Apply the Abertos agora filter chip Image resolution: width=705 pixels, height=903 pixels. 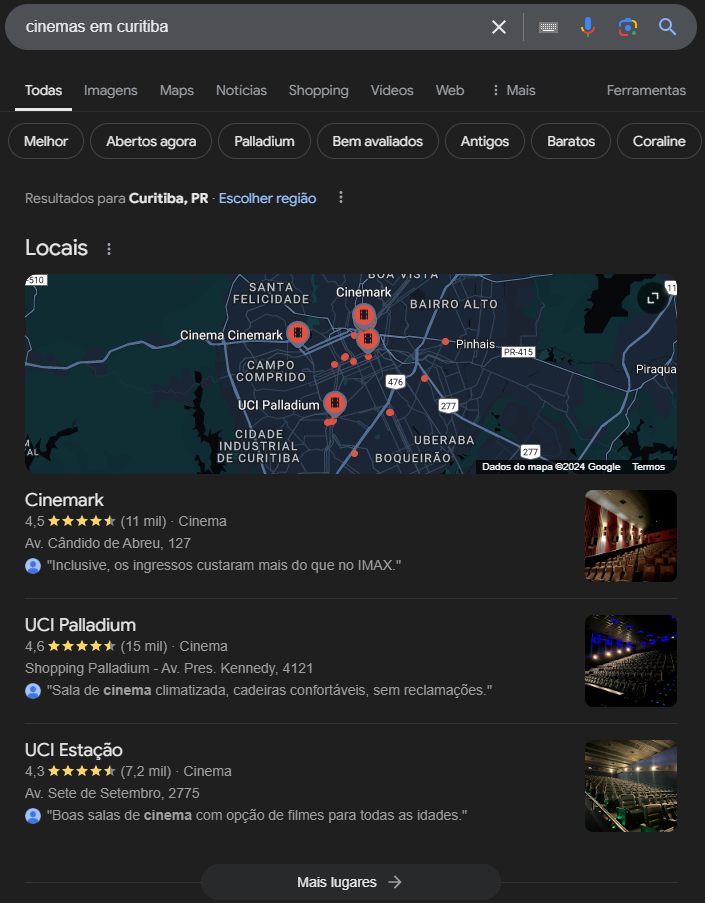pyautogui.click(x=151, y=141)
